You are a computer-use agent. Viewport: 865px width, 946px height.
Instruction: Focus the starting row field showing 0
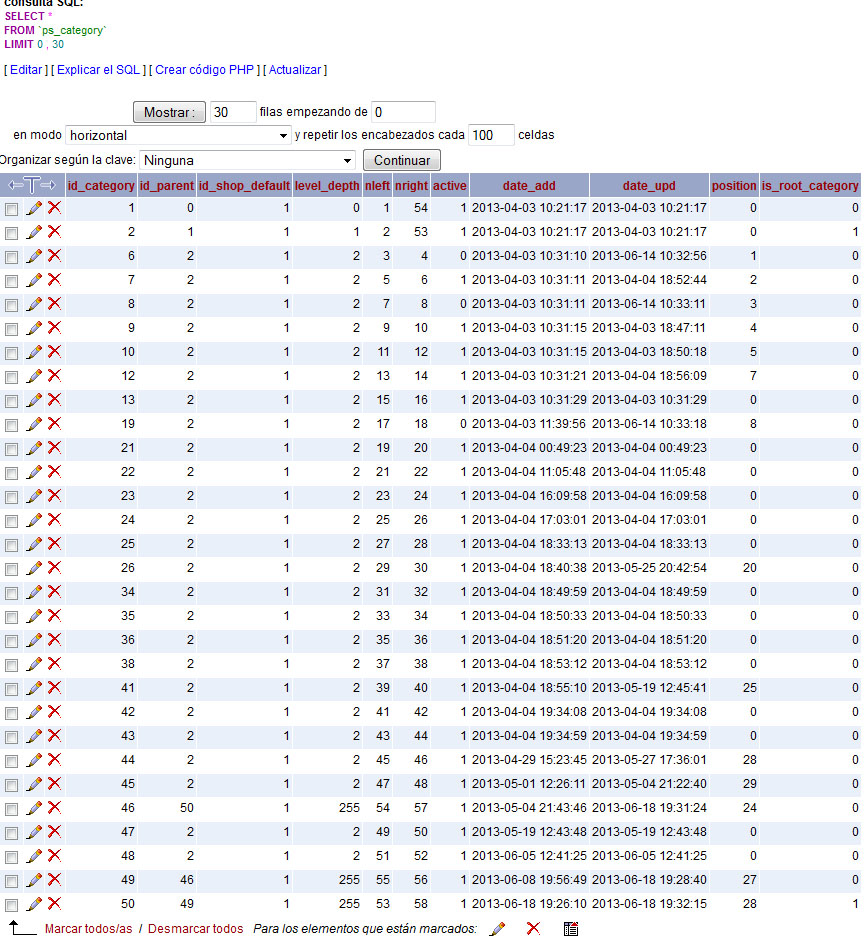tap(403, 112)
